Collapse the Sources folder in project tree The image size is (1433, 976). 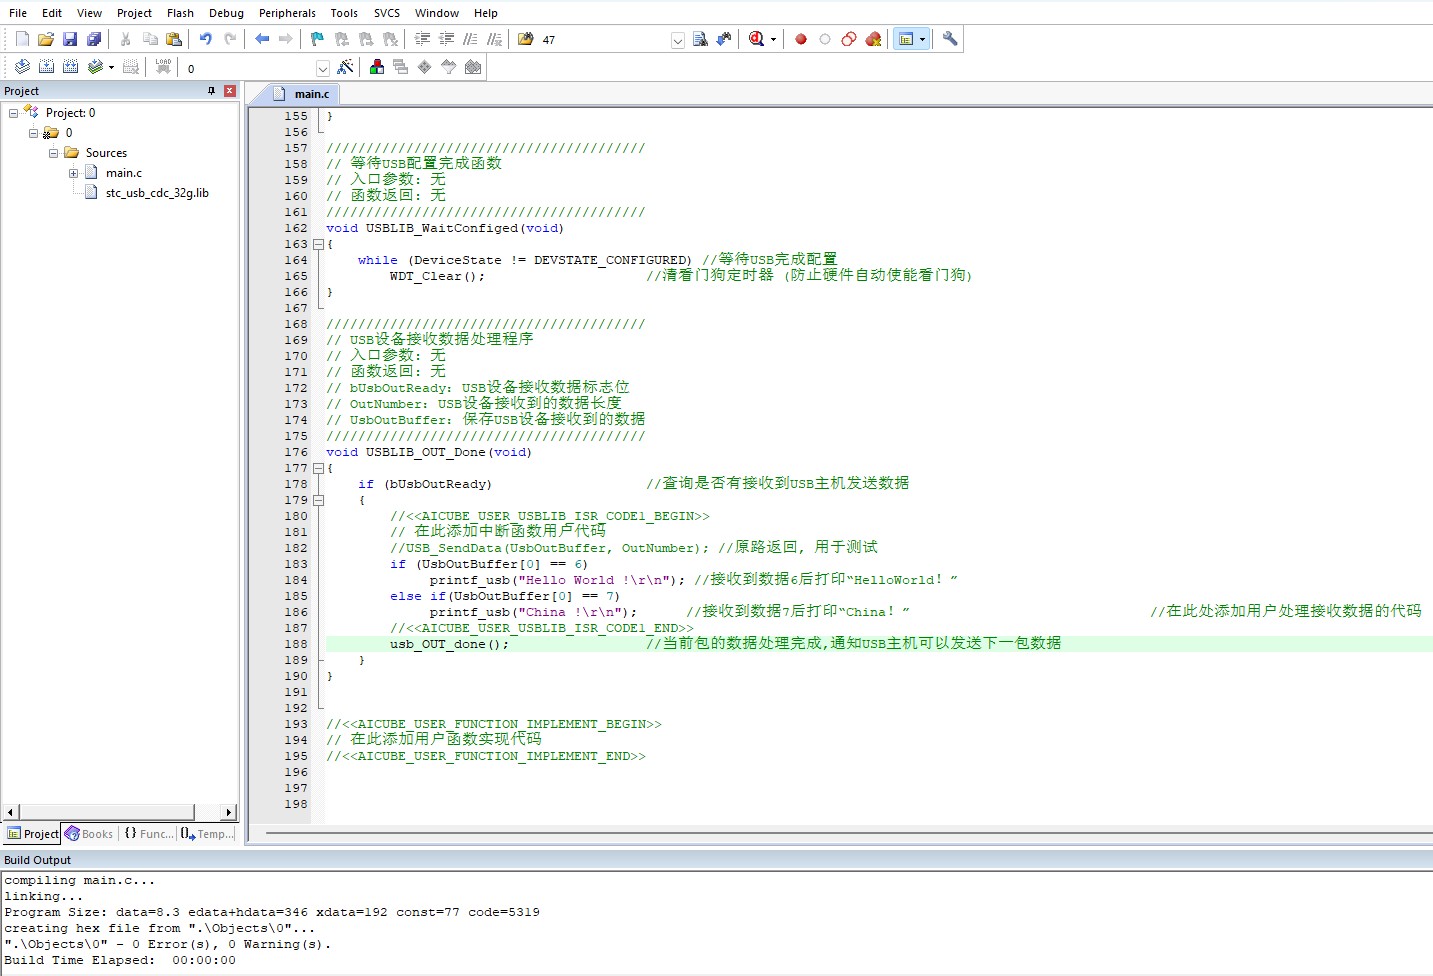coord(53,153)
